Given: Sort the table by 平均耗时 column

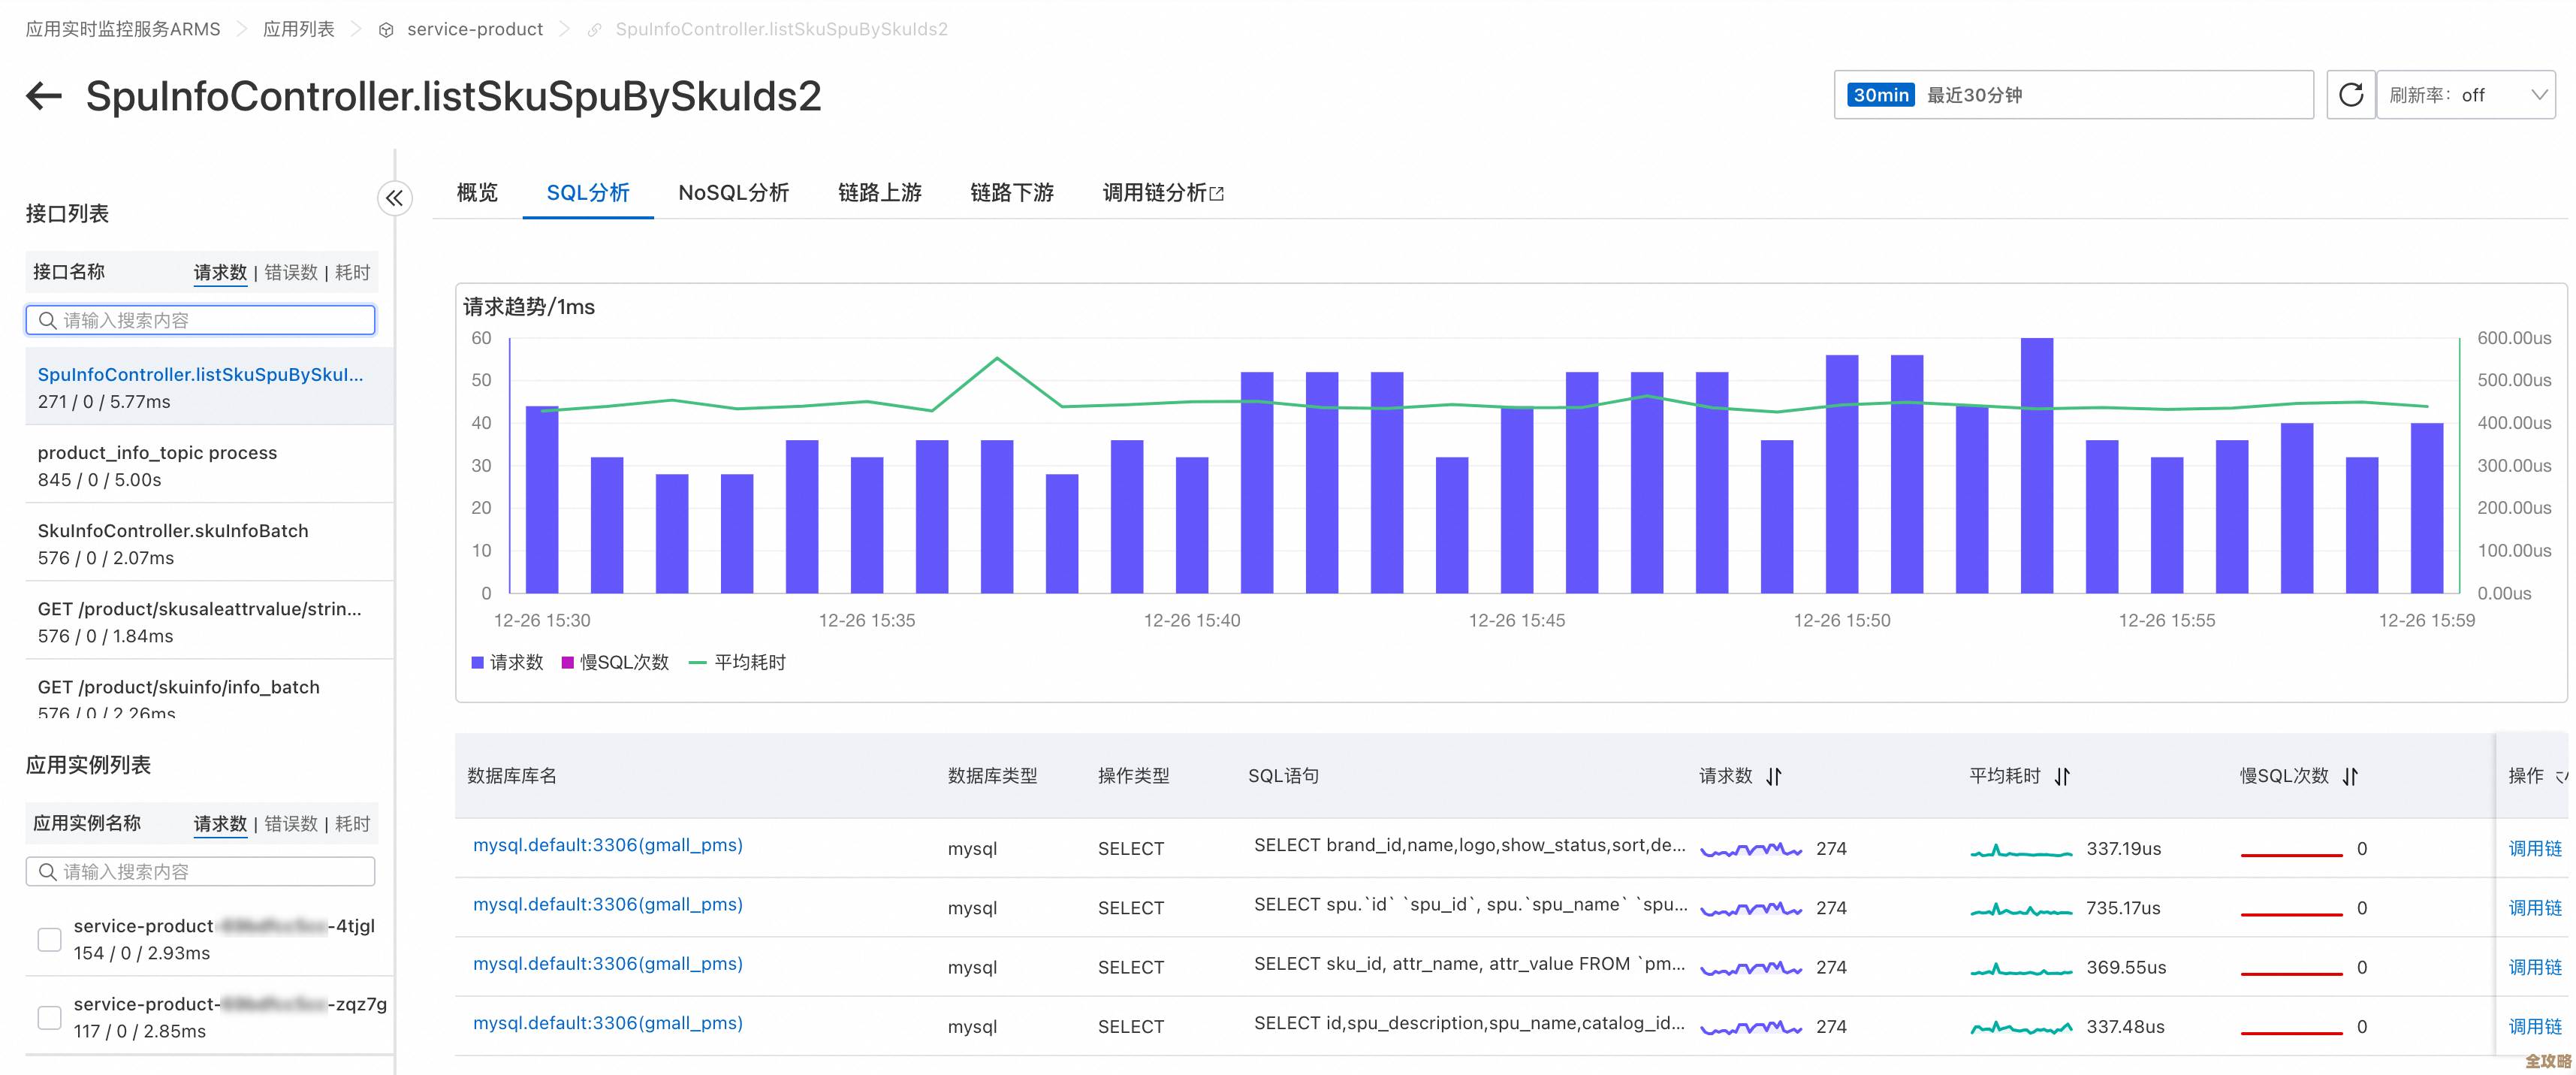Looking at the screenshot, I should 2062,776.
